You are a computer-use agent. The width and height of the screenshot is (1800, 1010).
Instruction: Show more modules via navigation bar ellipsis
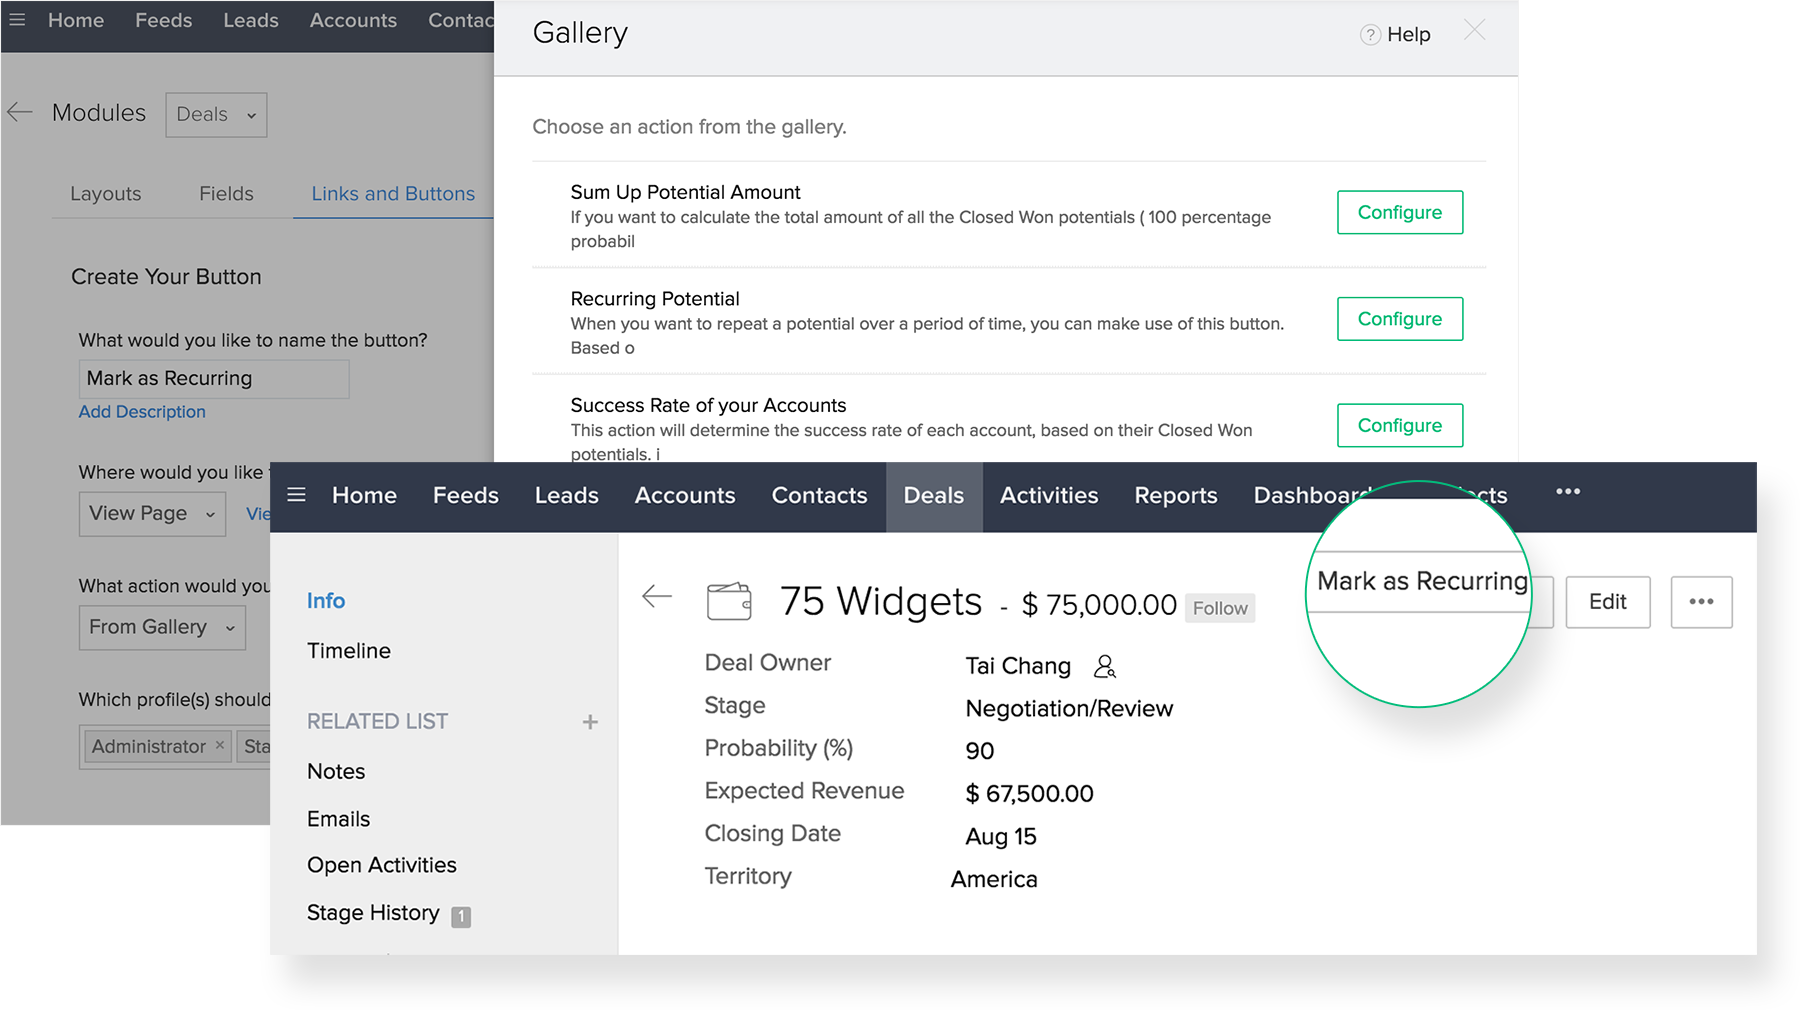point(1568,492)
